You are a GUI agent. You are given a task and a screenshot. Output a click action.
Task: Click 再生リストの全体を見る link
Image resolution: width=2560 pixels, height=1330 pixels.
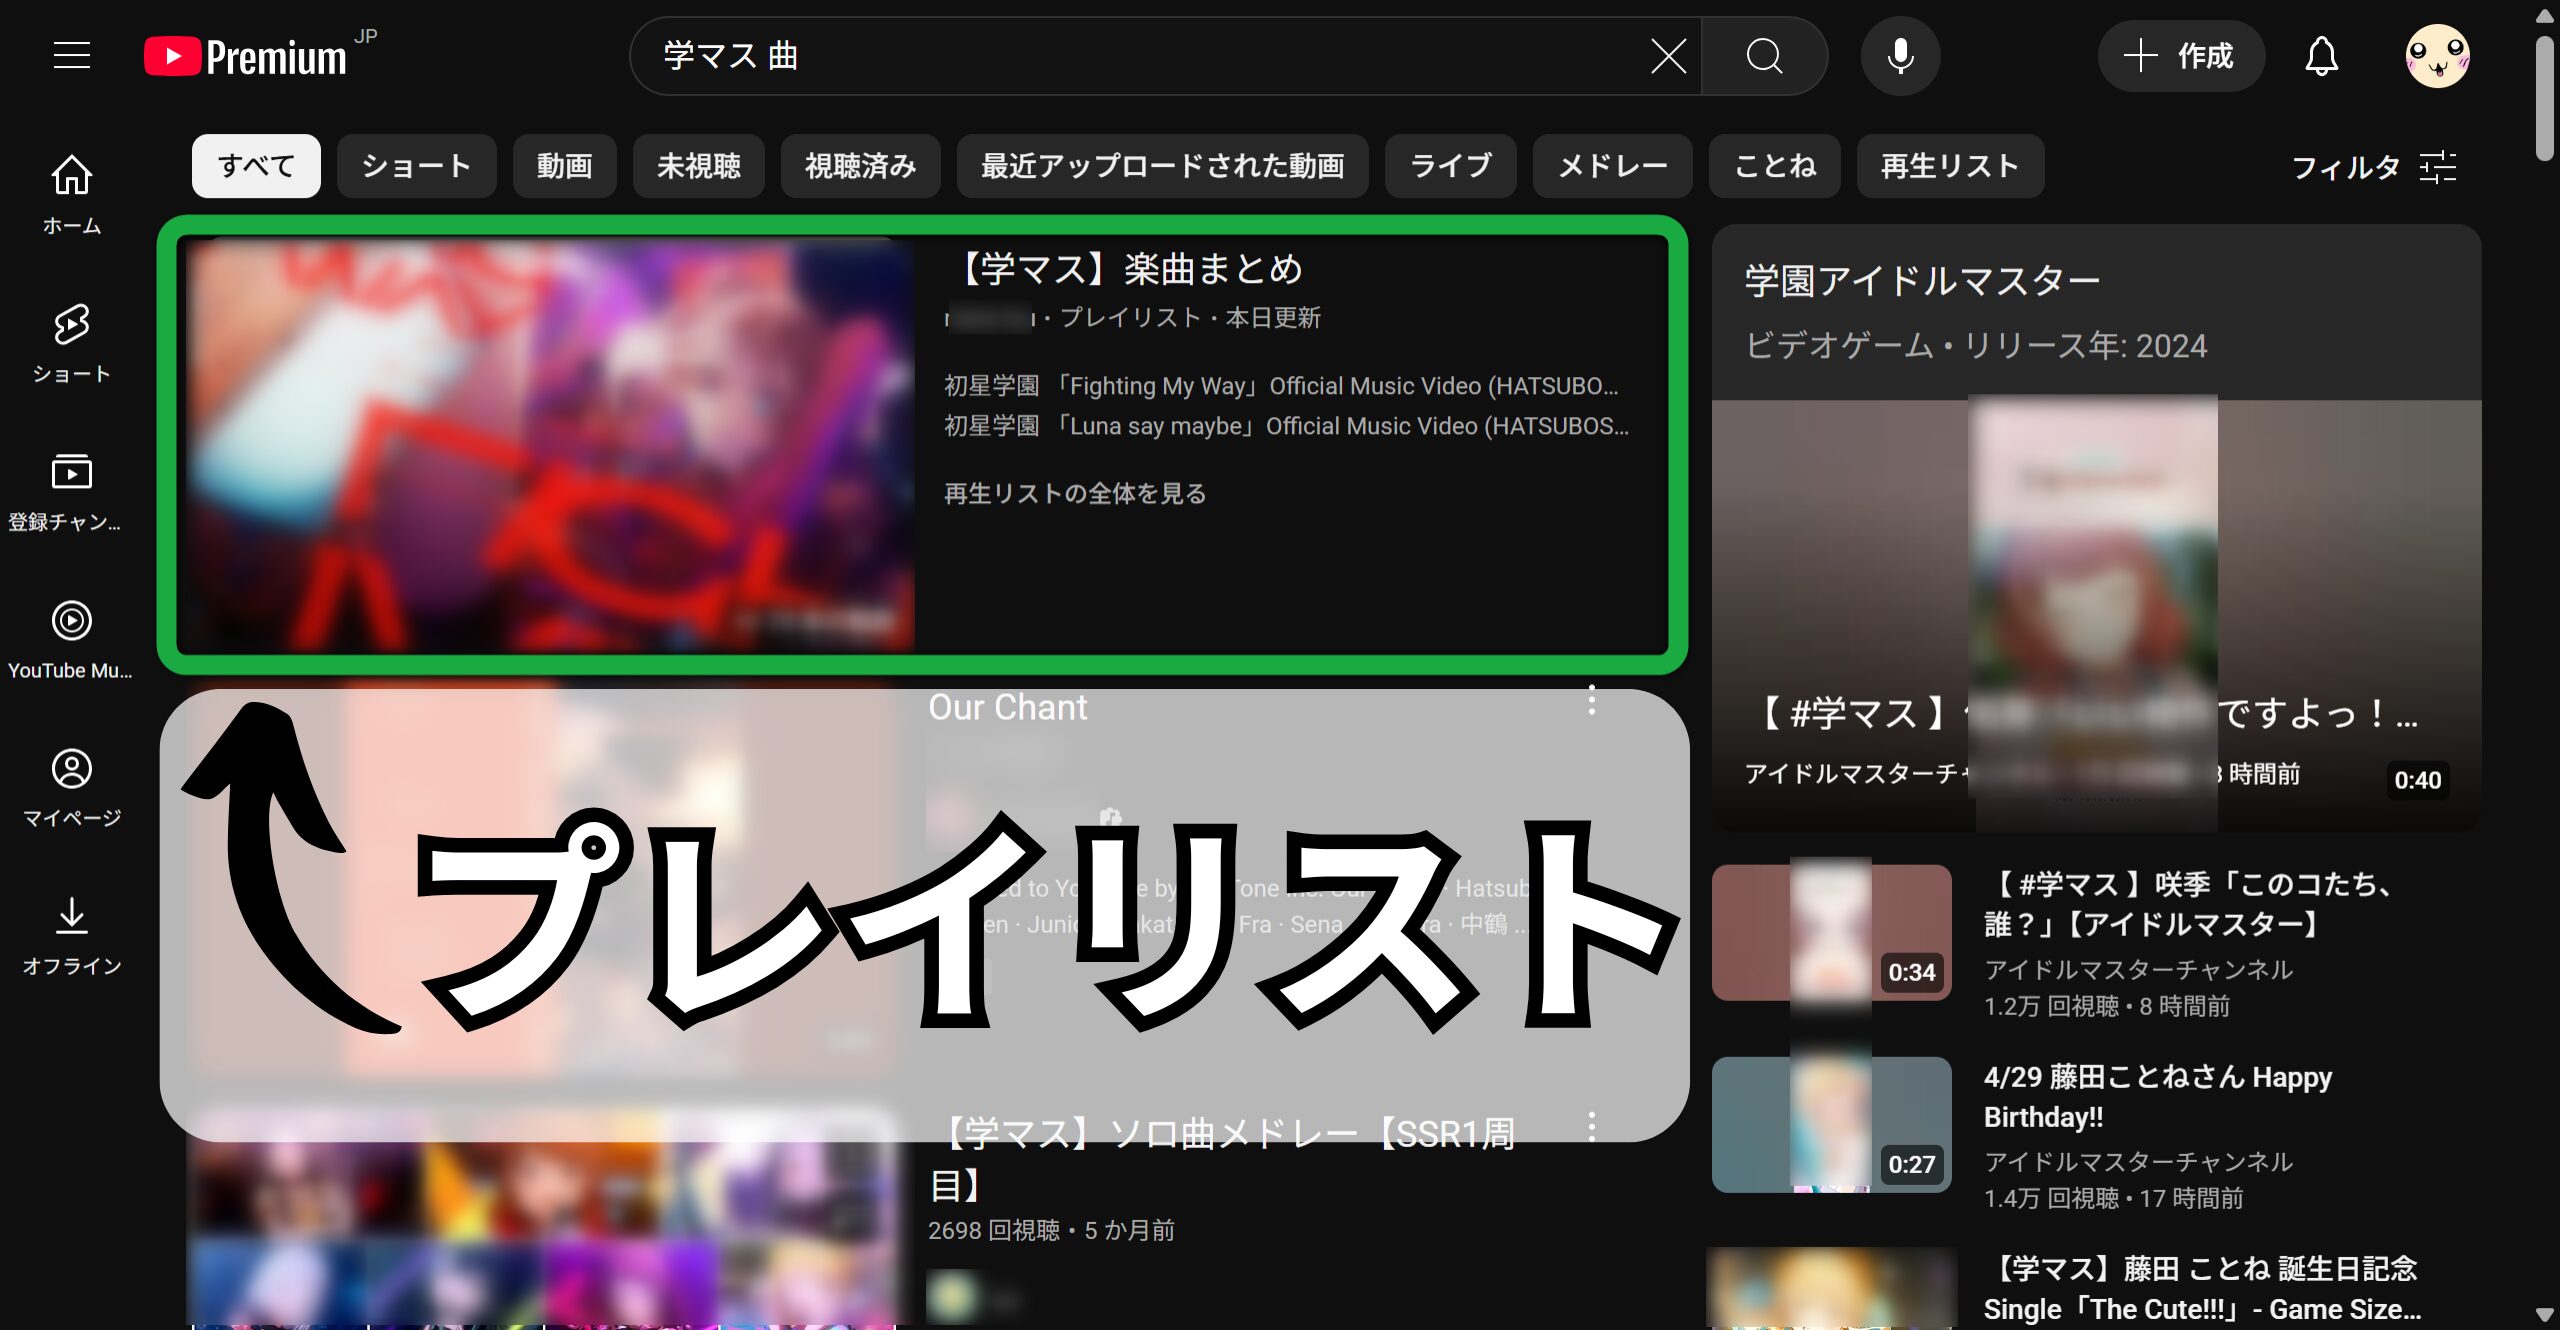1075,493
